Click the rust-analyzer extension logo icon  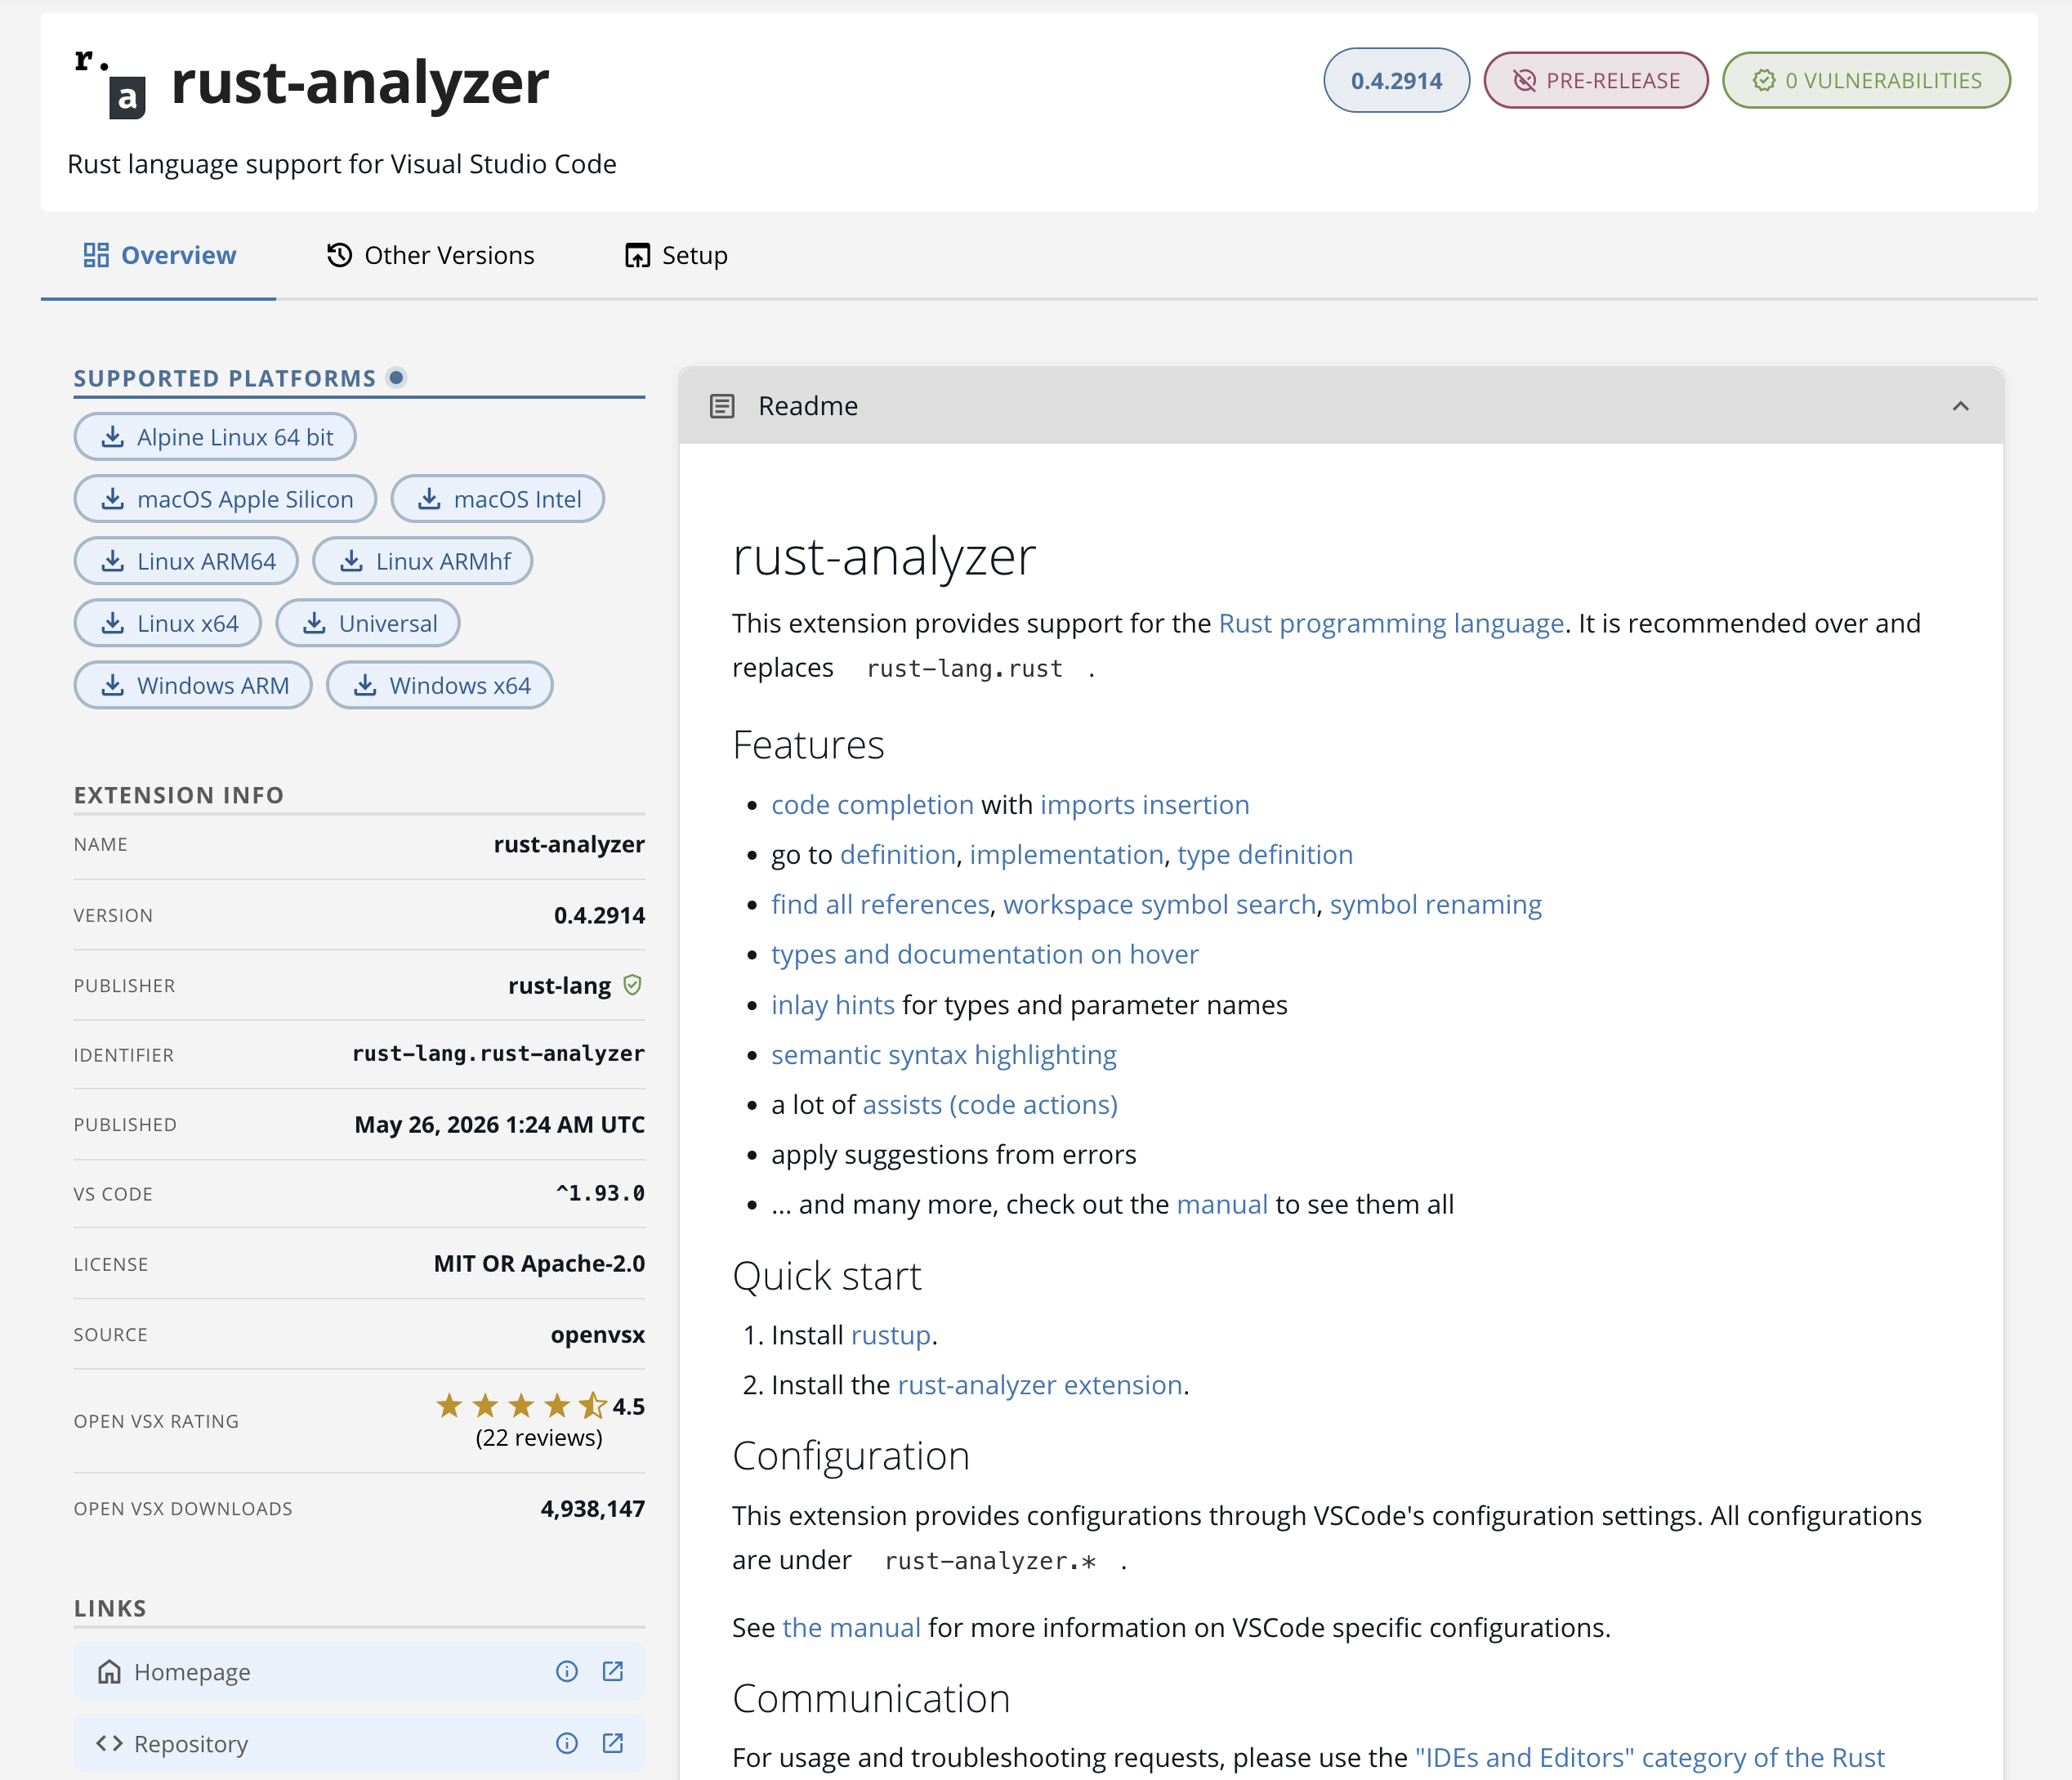(111, 84)
